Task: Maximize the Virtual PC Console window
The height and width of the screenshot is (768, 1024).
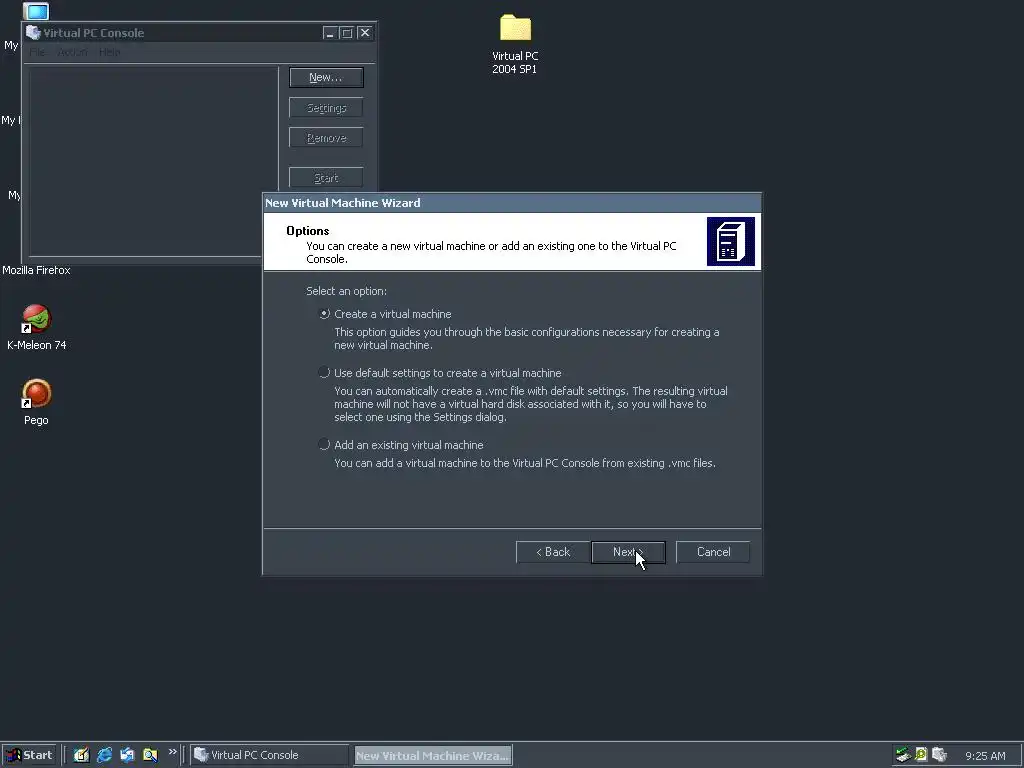Action: point(347,33)
